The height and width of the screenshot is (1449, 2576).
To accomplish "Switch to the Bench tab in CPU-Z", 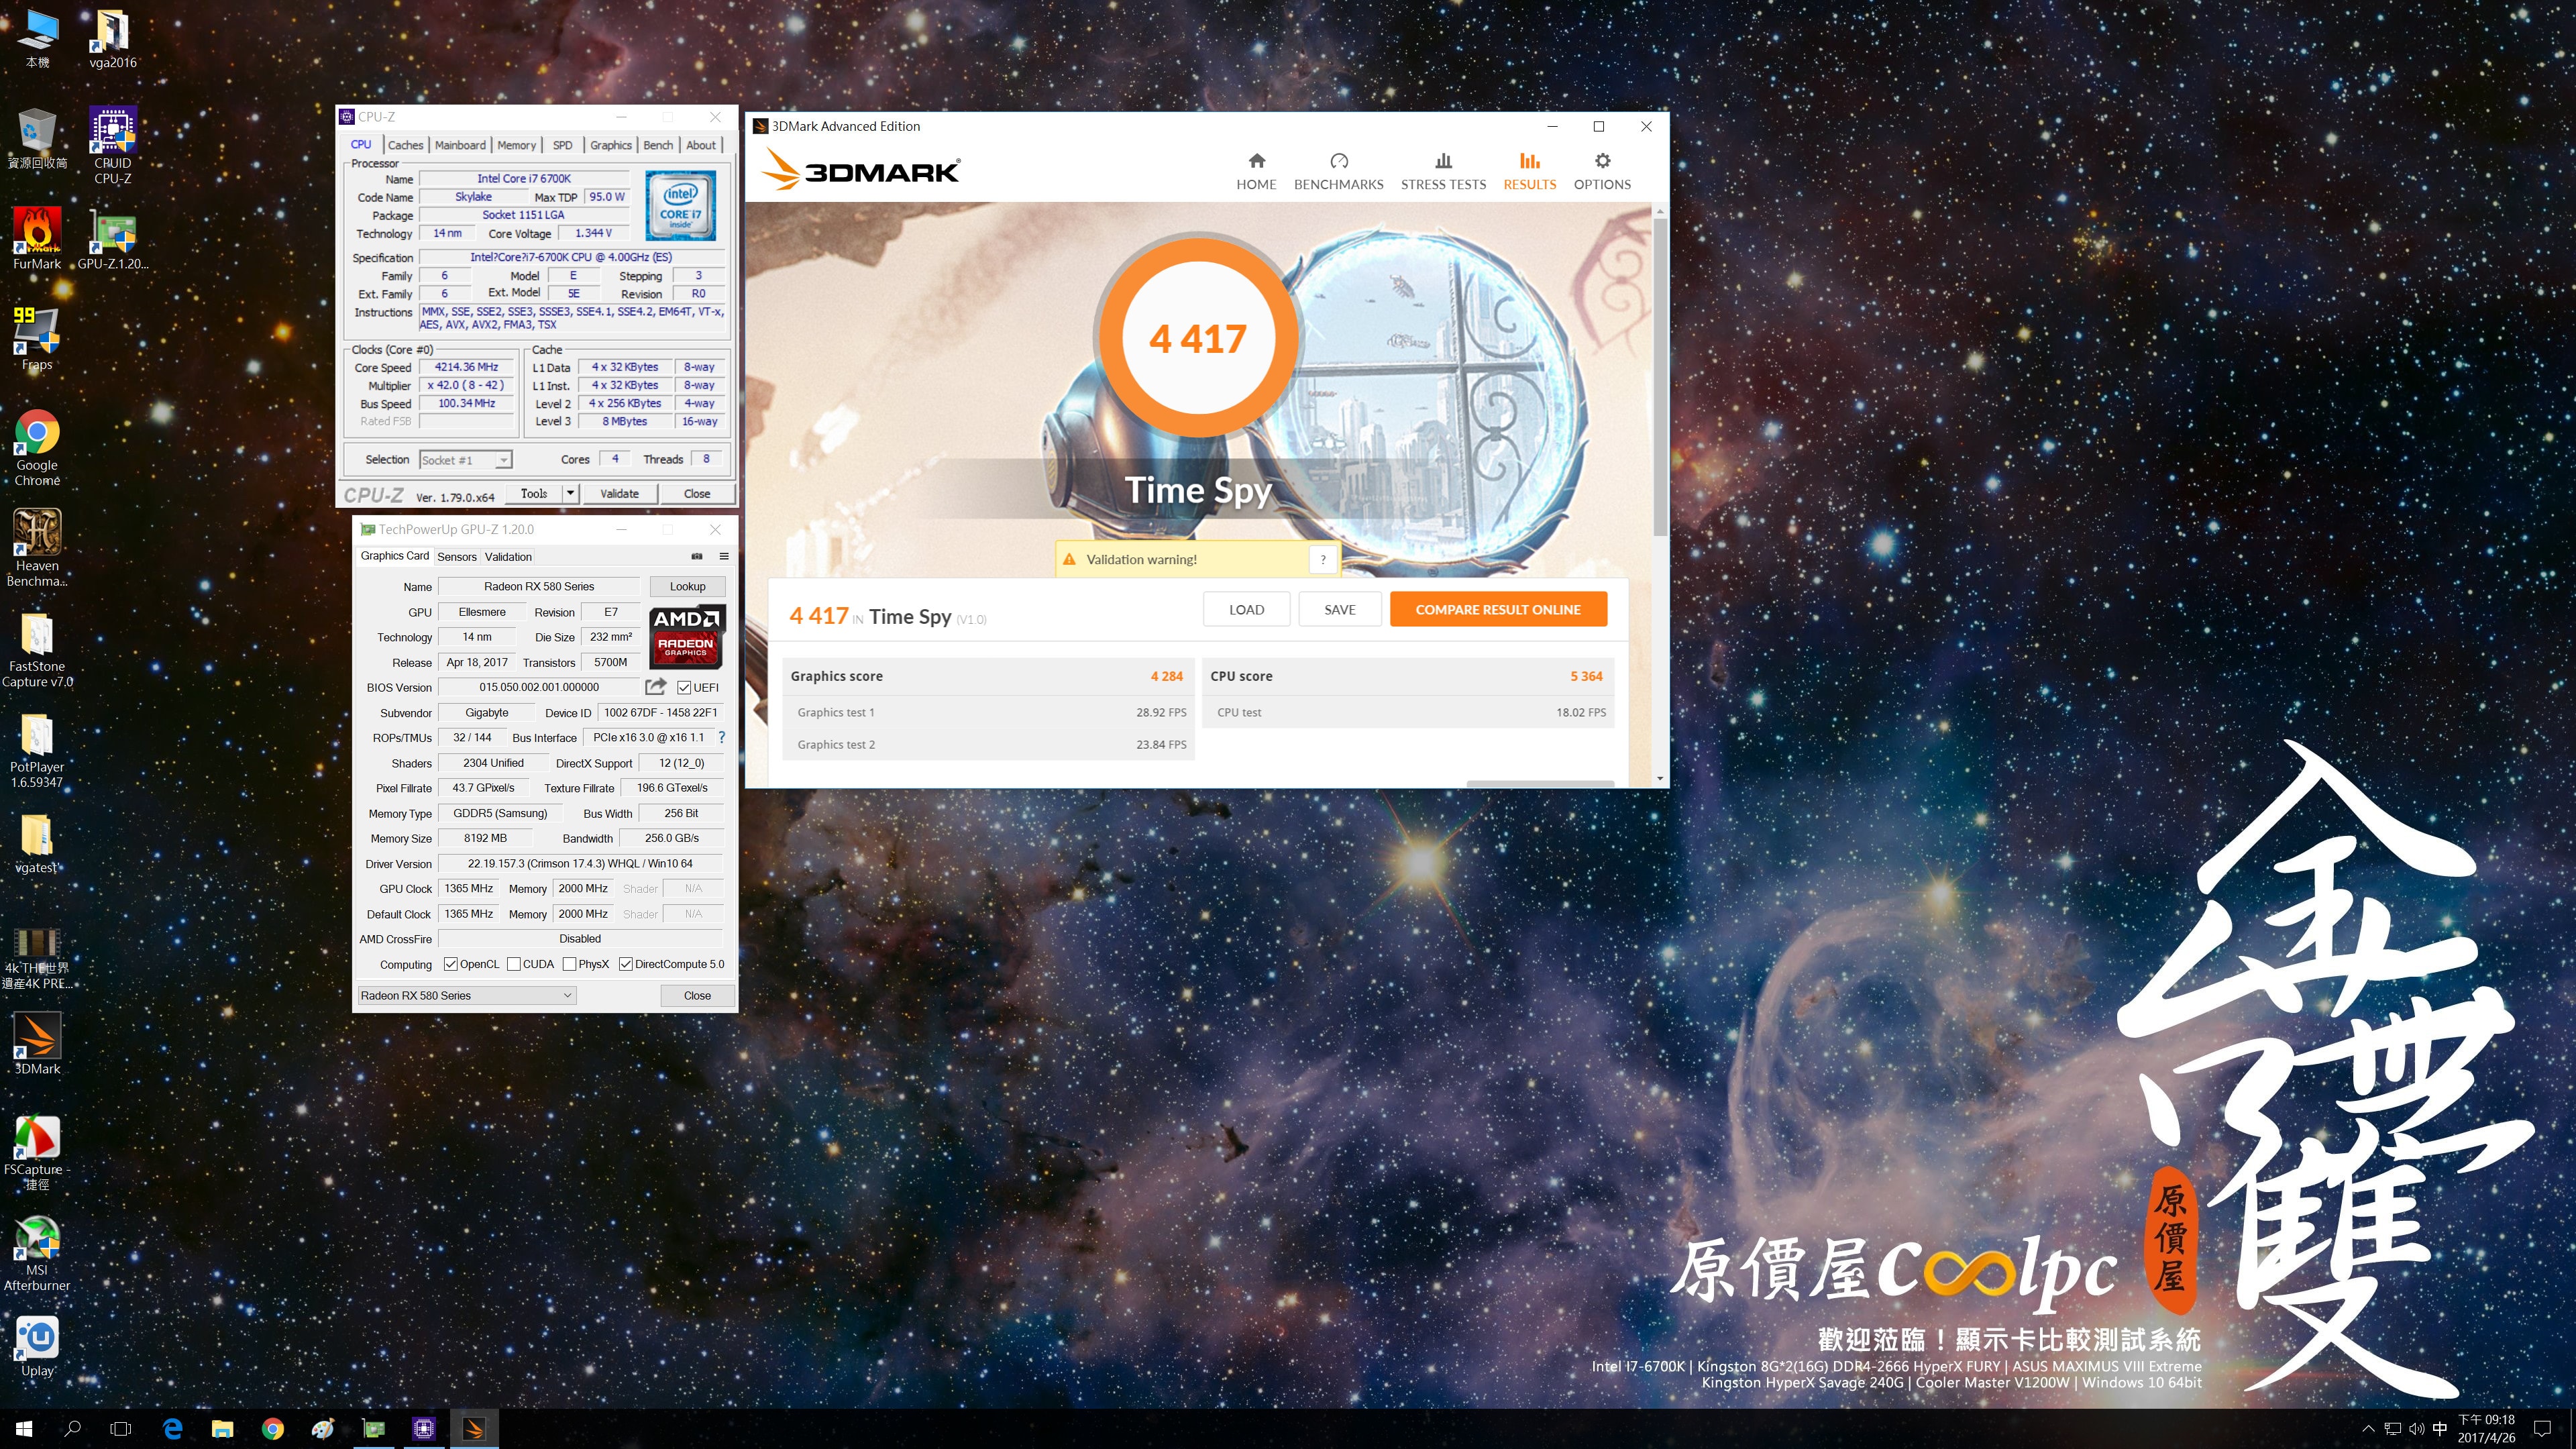I will pyautogui.click(x=657, y=145).
